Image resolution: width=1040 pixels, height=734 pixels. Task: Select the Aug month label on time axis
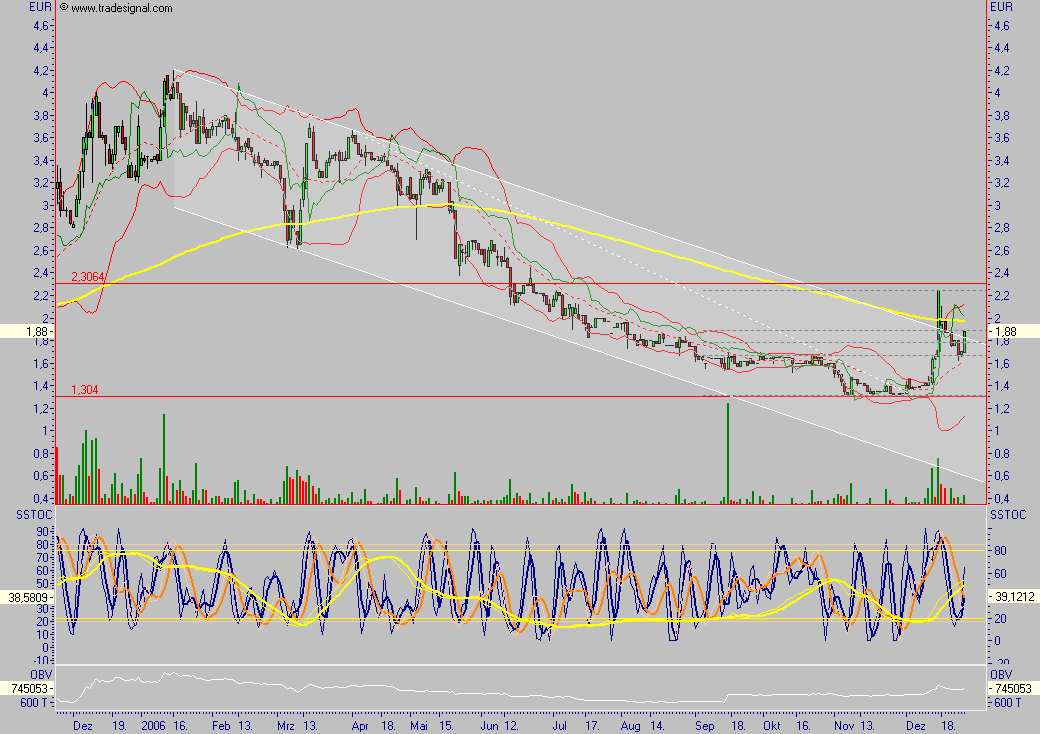(x=630, y=726)
